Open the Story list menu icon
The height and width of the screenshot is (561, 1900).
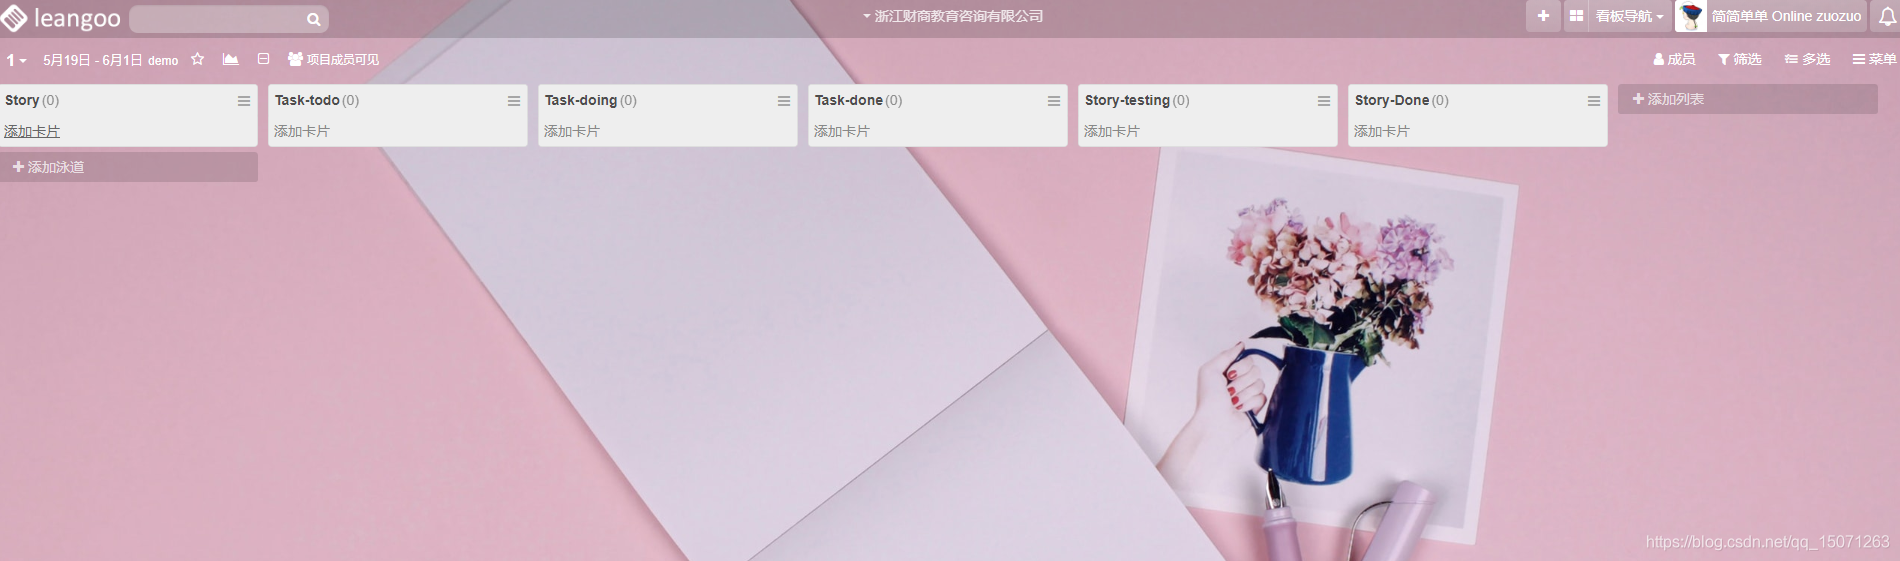tap(244, 101)
